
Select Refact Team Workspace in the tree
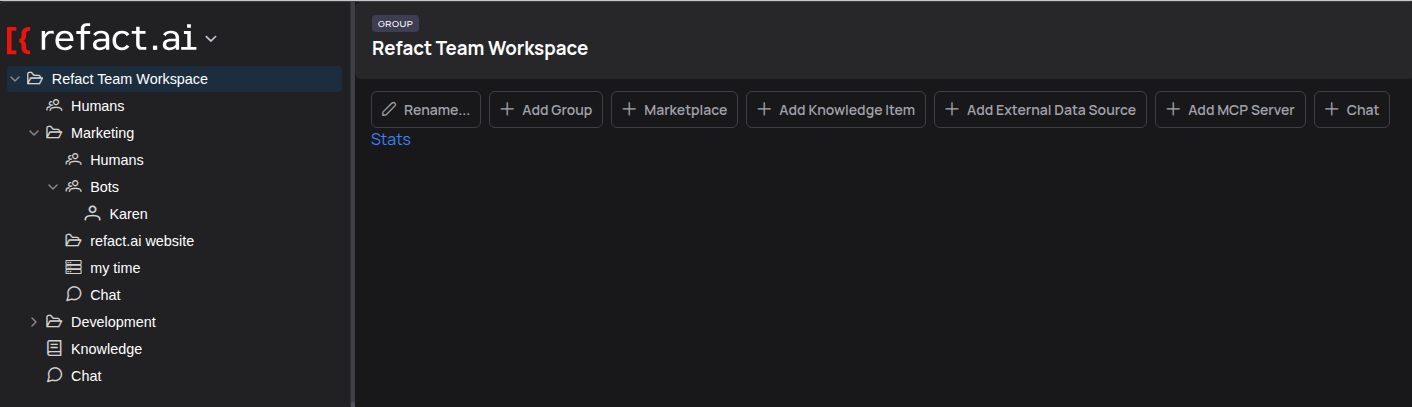[174, 79]
